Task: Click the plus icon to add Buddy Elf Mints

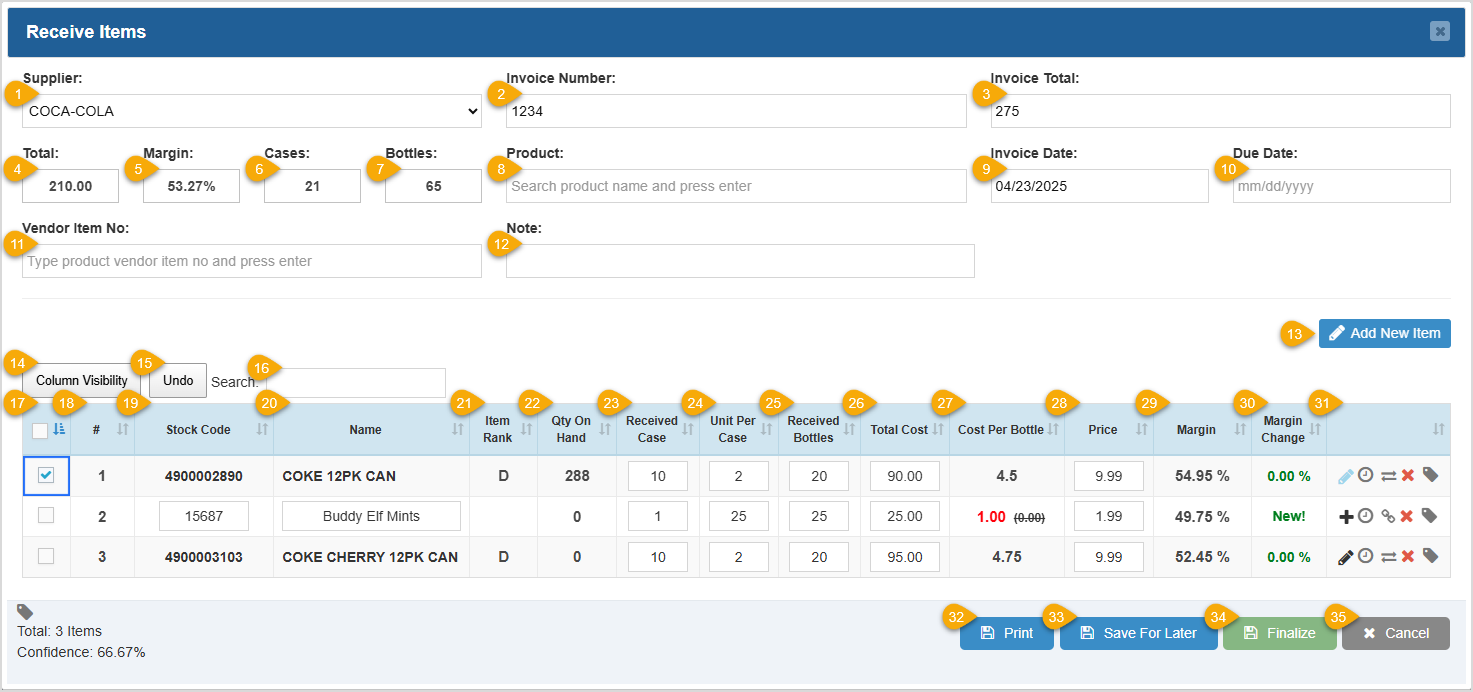Action: 1345,515
